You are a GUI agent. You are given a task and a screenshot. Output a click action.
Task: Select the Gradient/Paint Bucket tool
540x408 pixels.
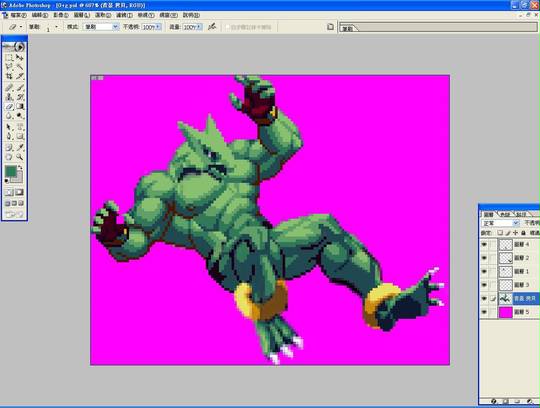pos(20,107)
